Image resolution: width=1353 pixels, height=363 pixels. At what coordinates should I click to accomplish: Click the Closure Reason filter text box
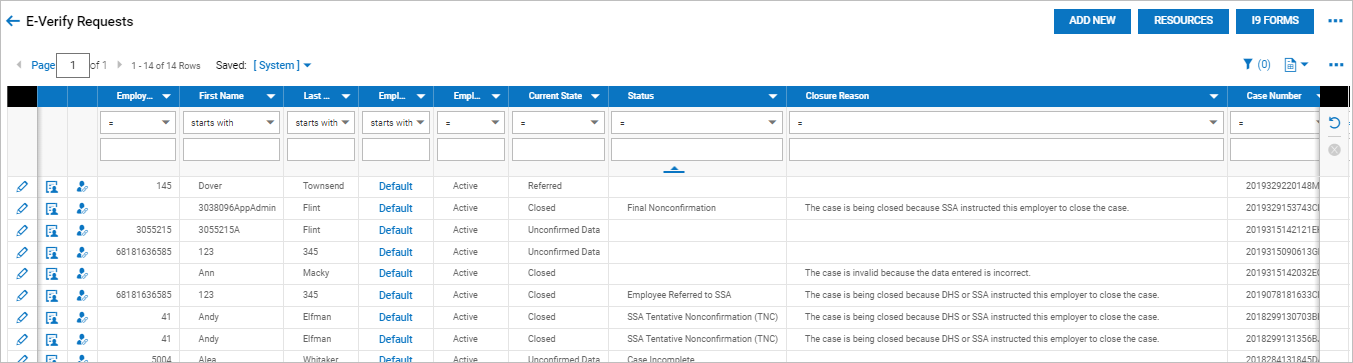pyautogui.click(x=1007, y=150)
